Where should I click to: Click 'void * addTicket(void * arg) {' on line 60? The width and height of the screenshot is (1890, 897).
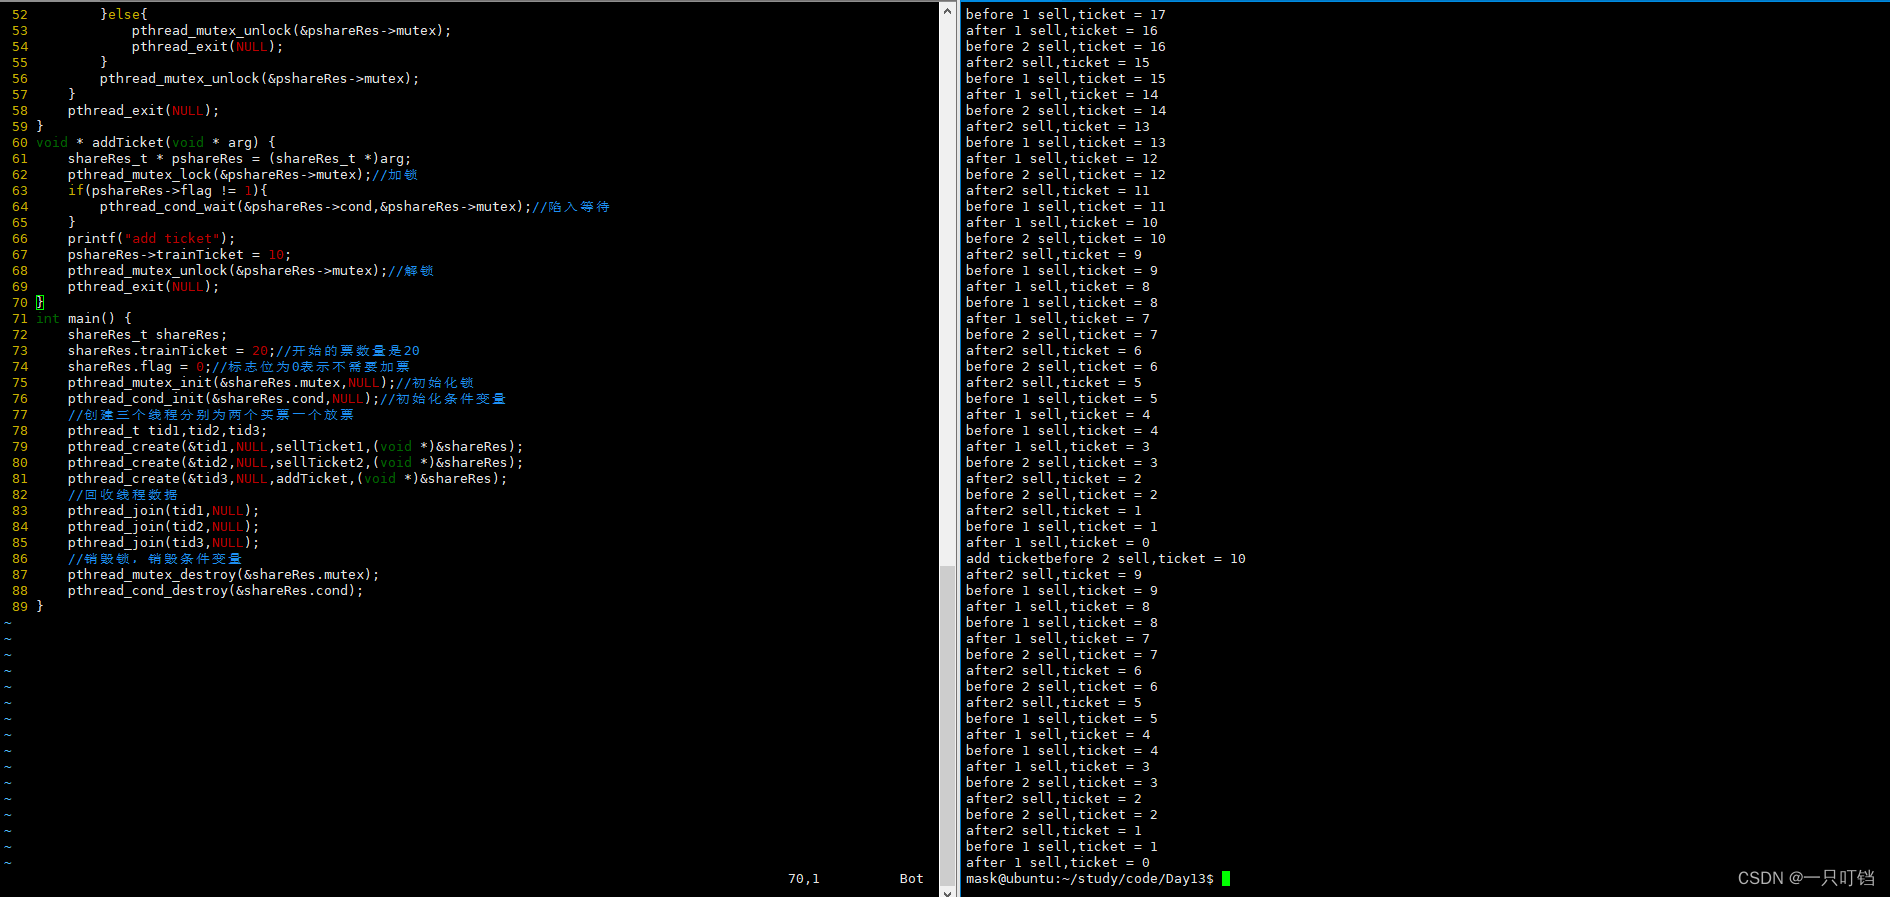point(156,143)
